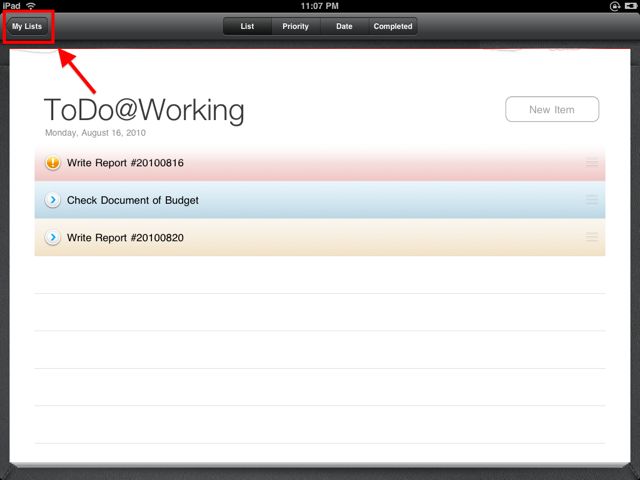
Task: Select the Write Report #20100820 task text
Action: (x=125, y=238)
